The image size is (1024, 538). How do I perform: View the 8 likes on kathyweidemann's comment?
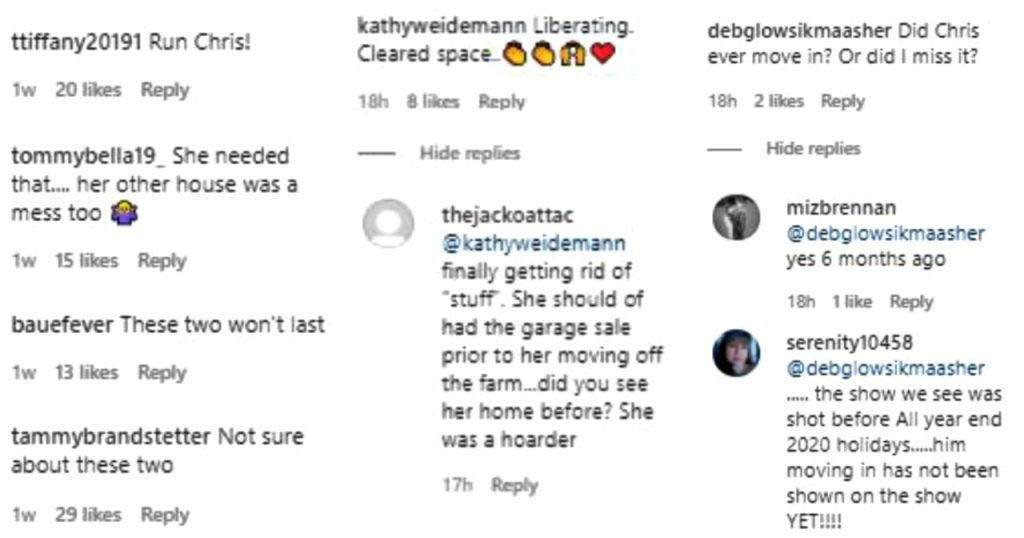[x=432, y=101]
